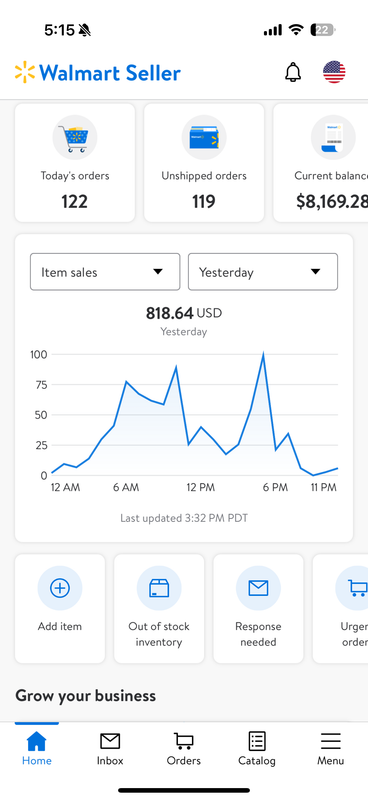Switch to the Catalog tab
Viewport: 368px width, 800px height.
click(x=257, y=748)
